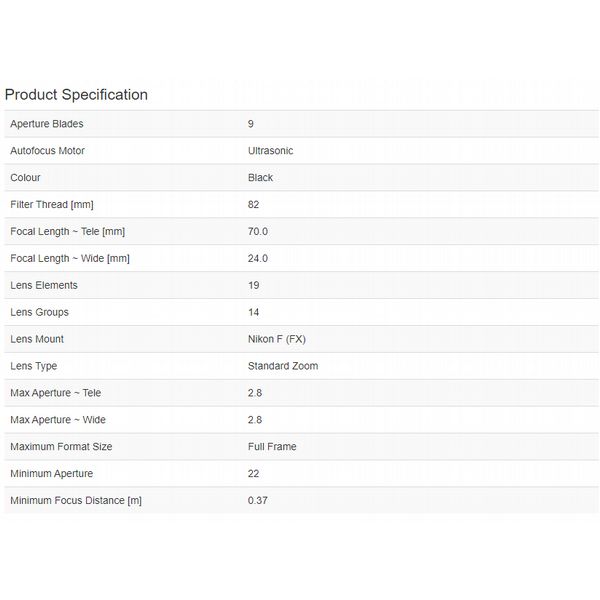Click the Lens Elements row label
The height and width of the screenshot is (600, 600).
tap(43, 285)
